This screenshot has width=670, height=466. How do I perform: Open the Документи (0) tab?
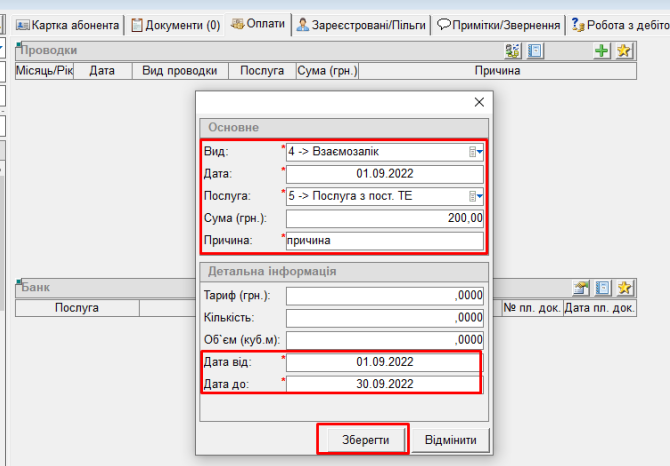click(176, 25)
